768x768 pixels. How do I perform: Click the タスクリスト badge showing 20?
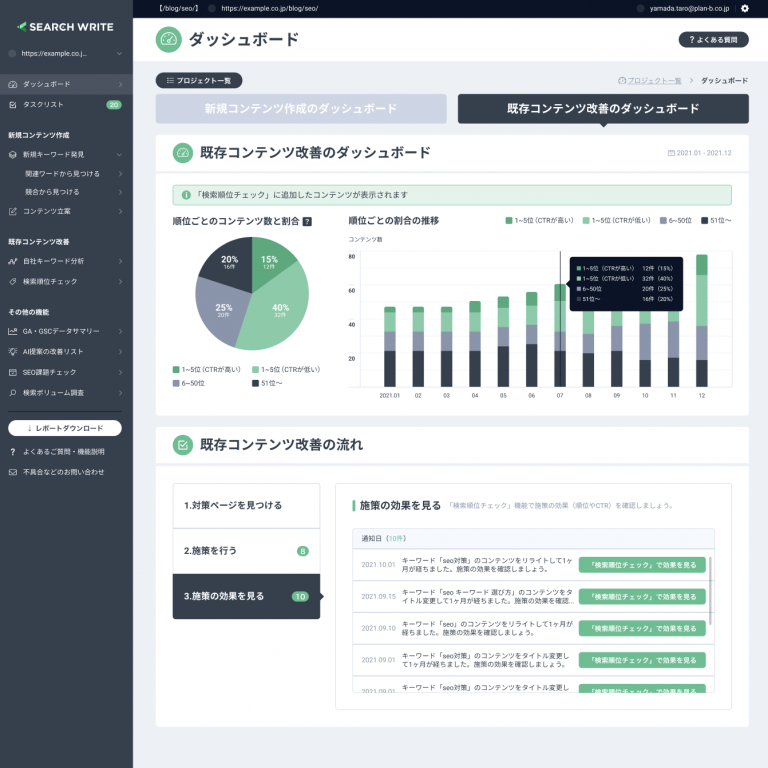[114, 105]
